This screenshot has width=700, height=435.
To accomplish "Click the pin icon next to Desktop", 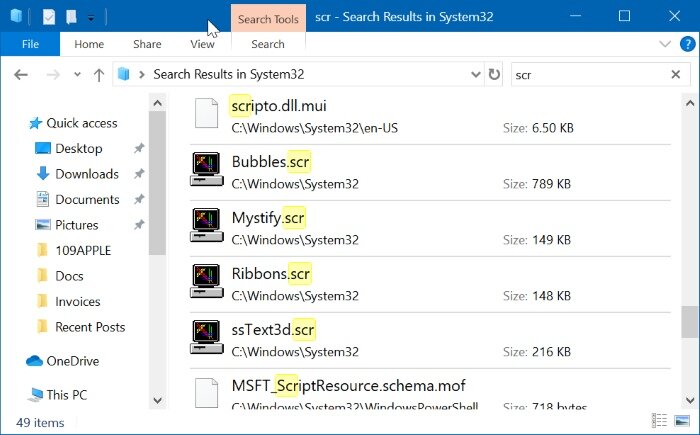I will pos(139,148).
